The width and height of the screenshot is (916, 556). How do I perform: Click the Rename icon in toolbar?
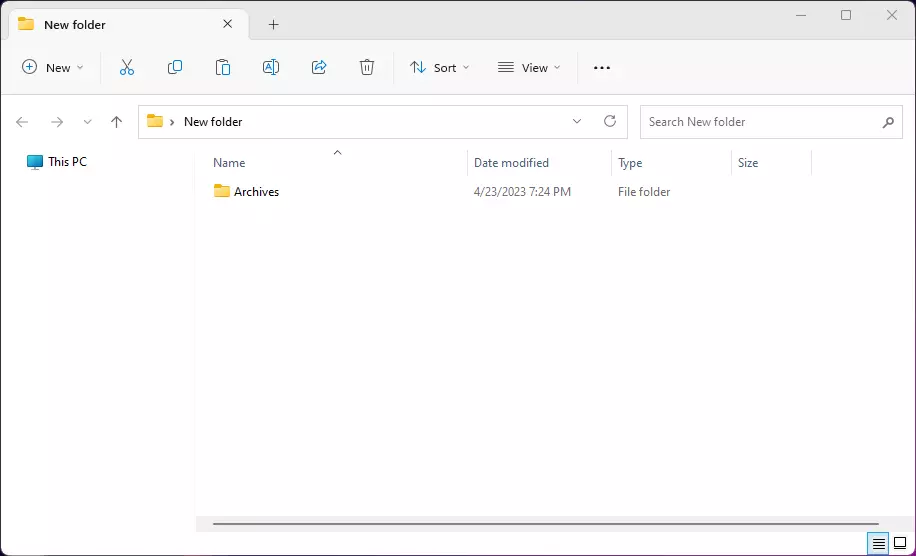pos(271,67)
